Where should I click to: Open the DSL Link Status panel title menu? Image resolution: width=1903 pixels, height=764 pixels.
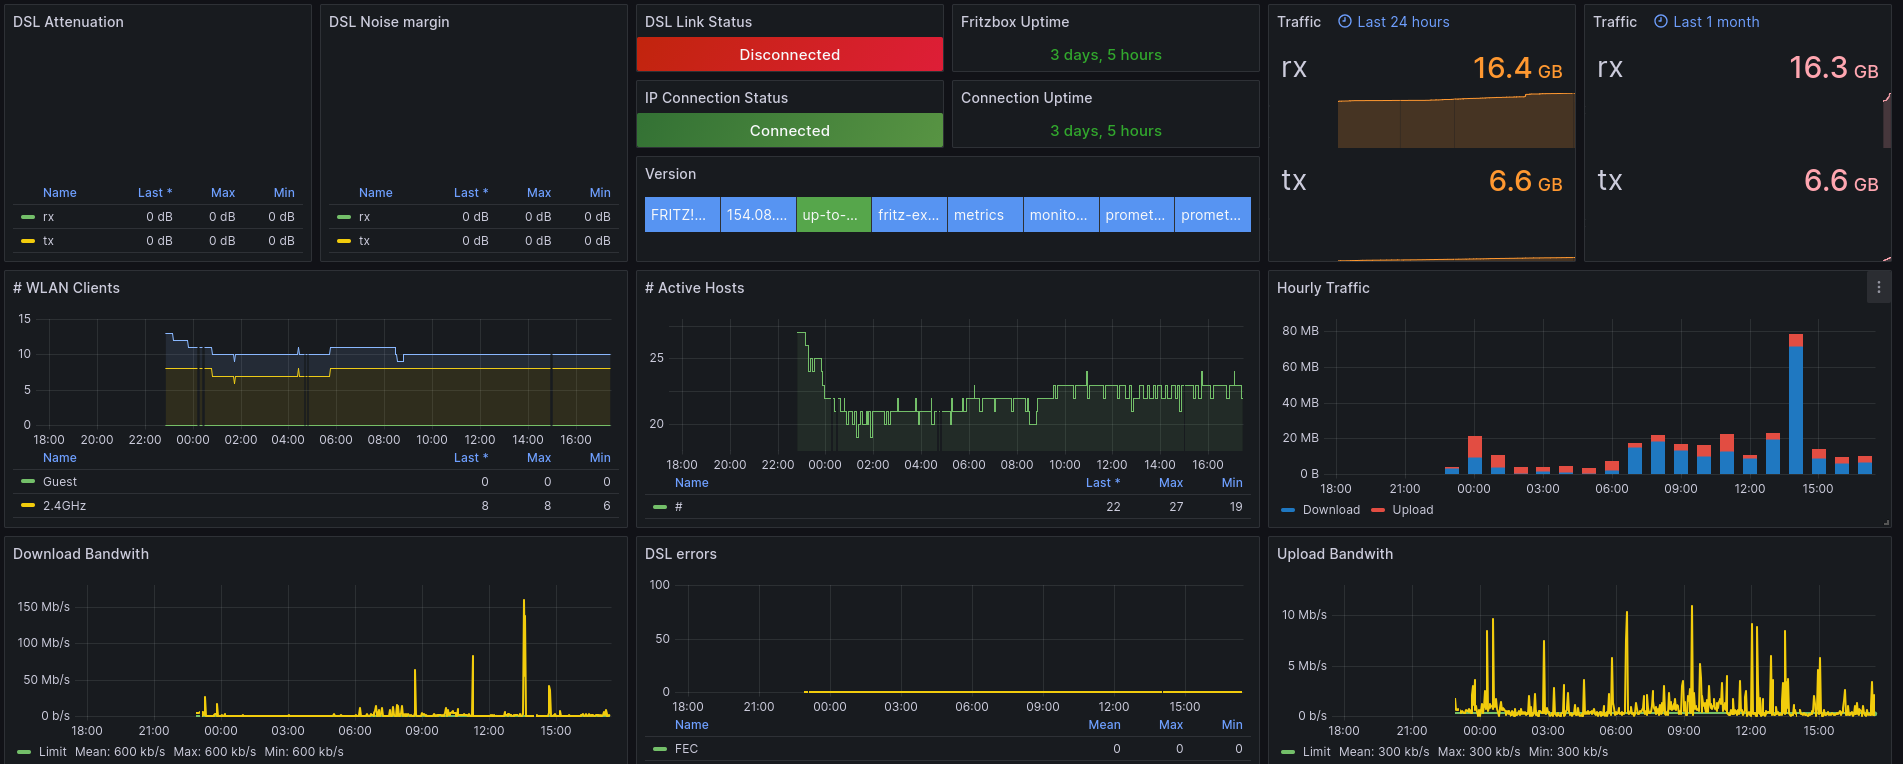tap(698, 22)
